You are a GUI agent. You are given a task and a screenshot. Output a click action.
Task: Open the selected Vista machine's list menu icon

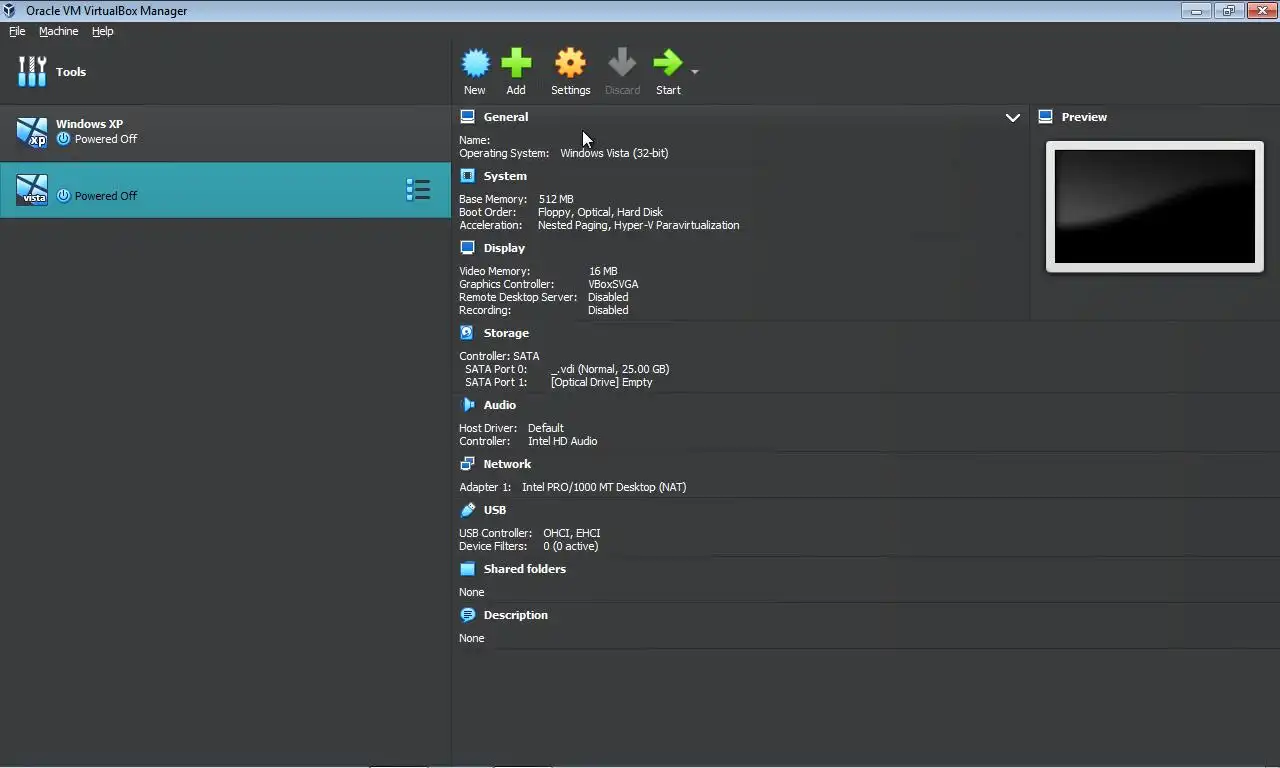point(418,190)
